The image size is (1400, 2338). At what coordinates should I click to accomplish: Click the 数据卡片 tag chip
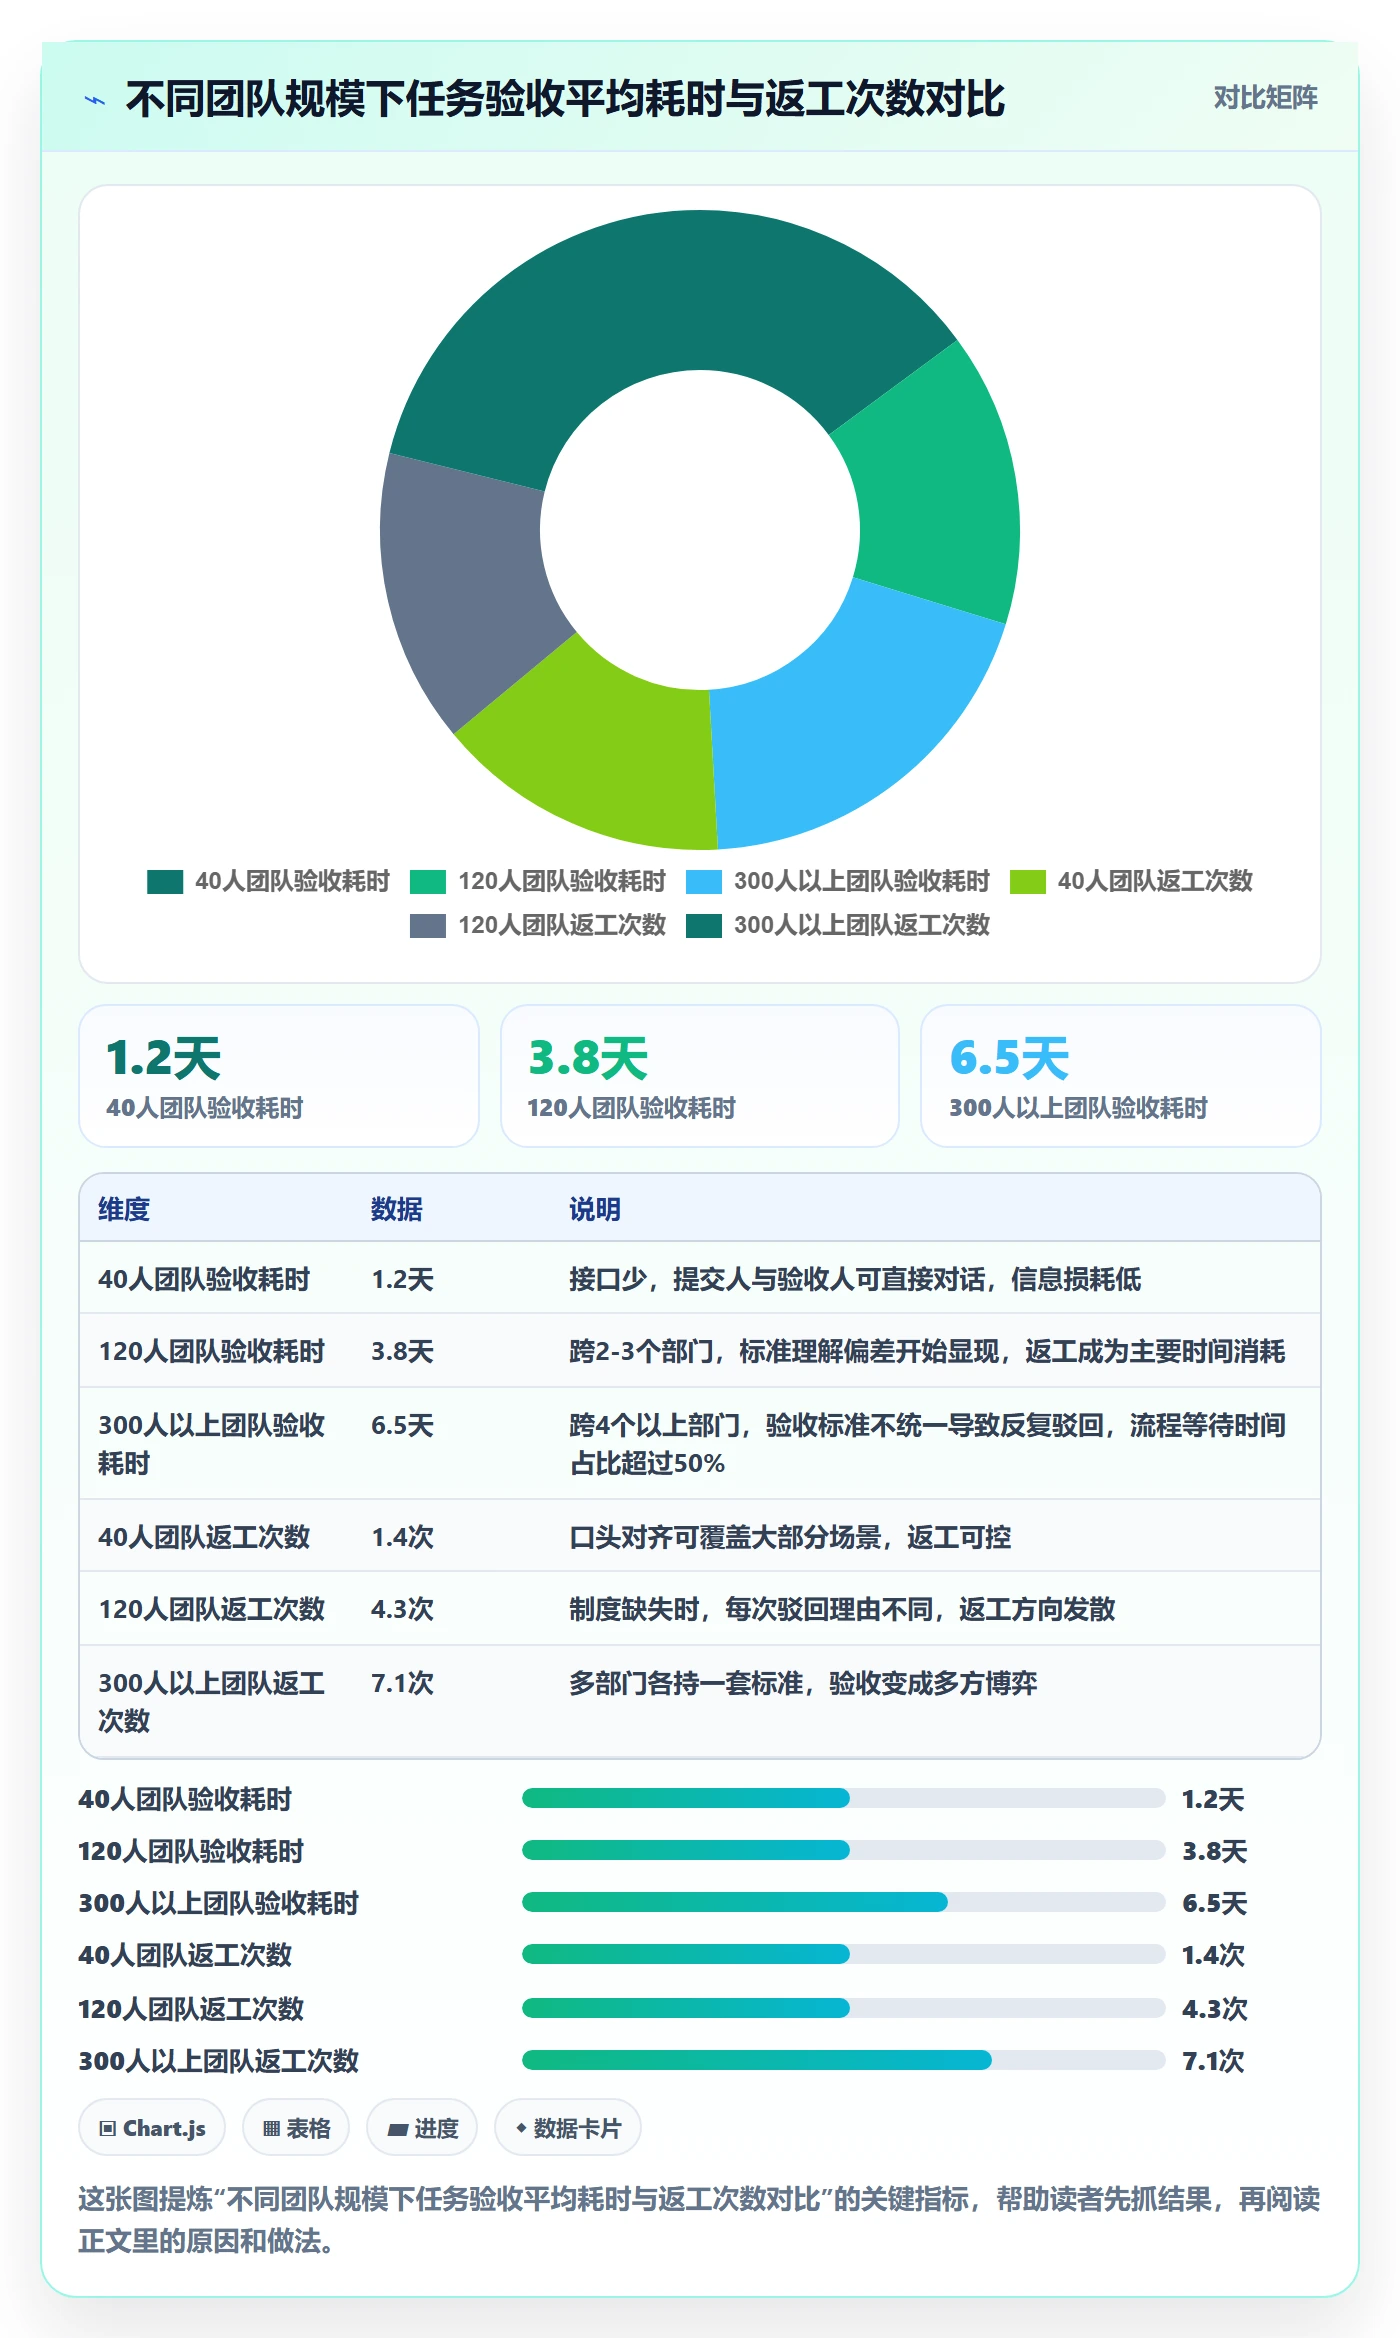pyautogui.click(x=568, y=2128)
